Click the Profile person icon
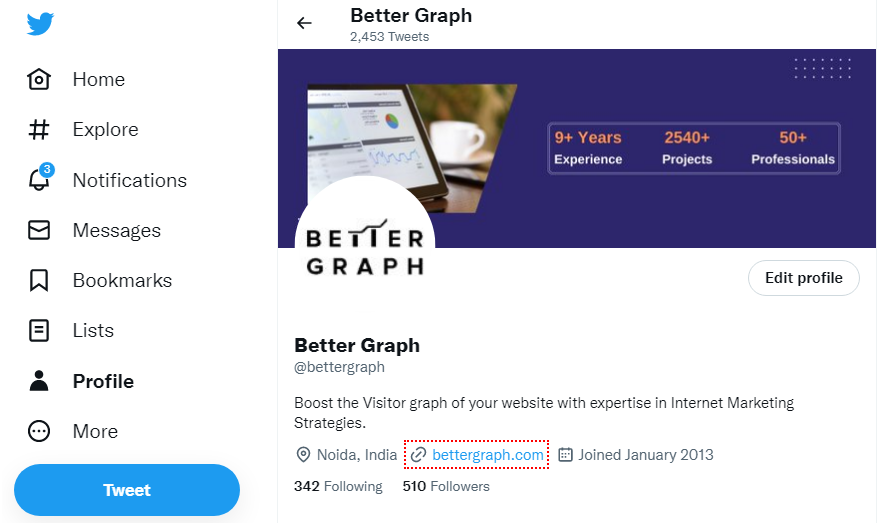 pos(39,381)
